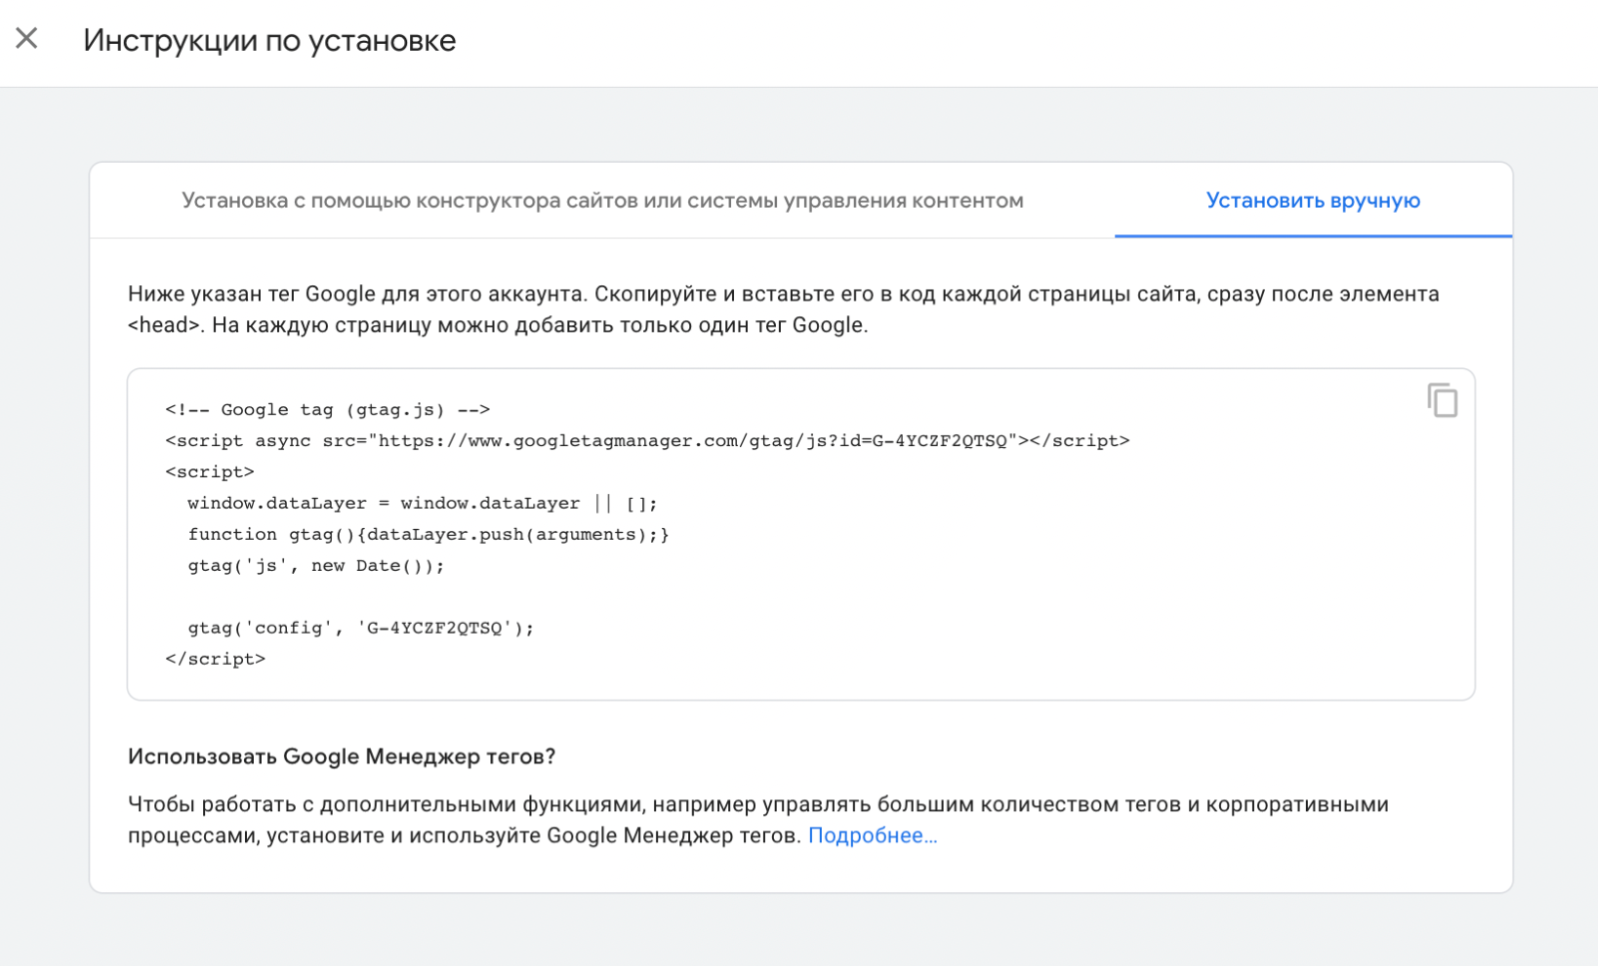This screenshot has height=966, width=1598.
Task: Click the instruction paragraph mentioning <head>
Action: pos(782,309)
